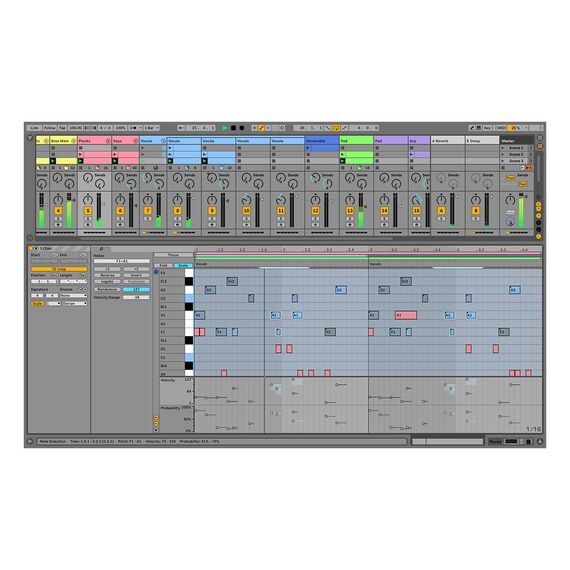Launch the purple Arp clip
The height and width of the screenshot is (570, 570).
(412, 154)
